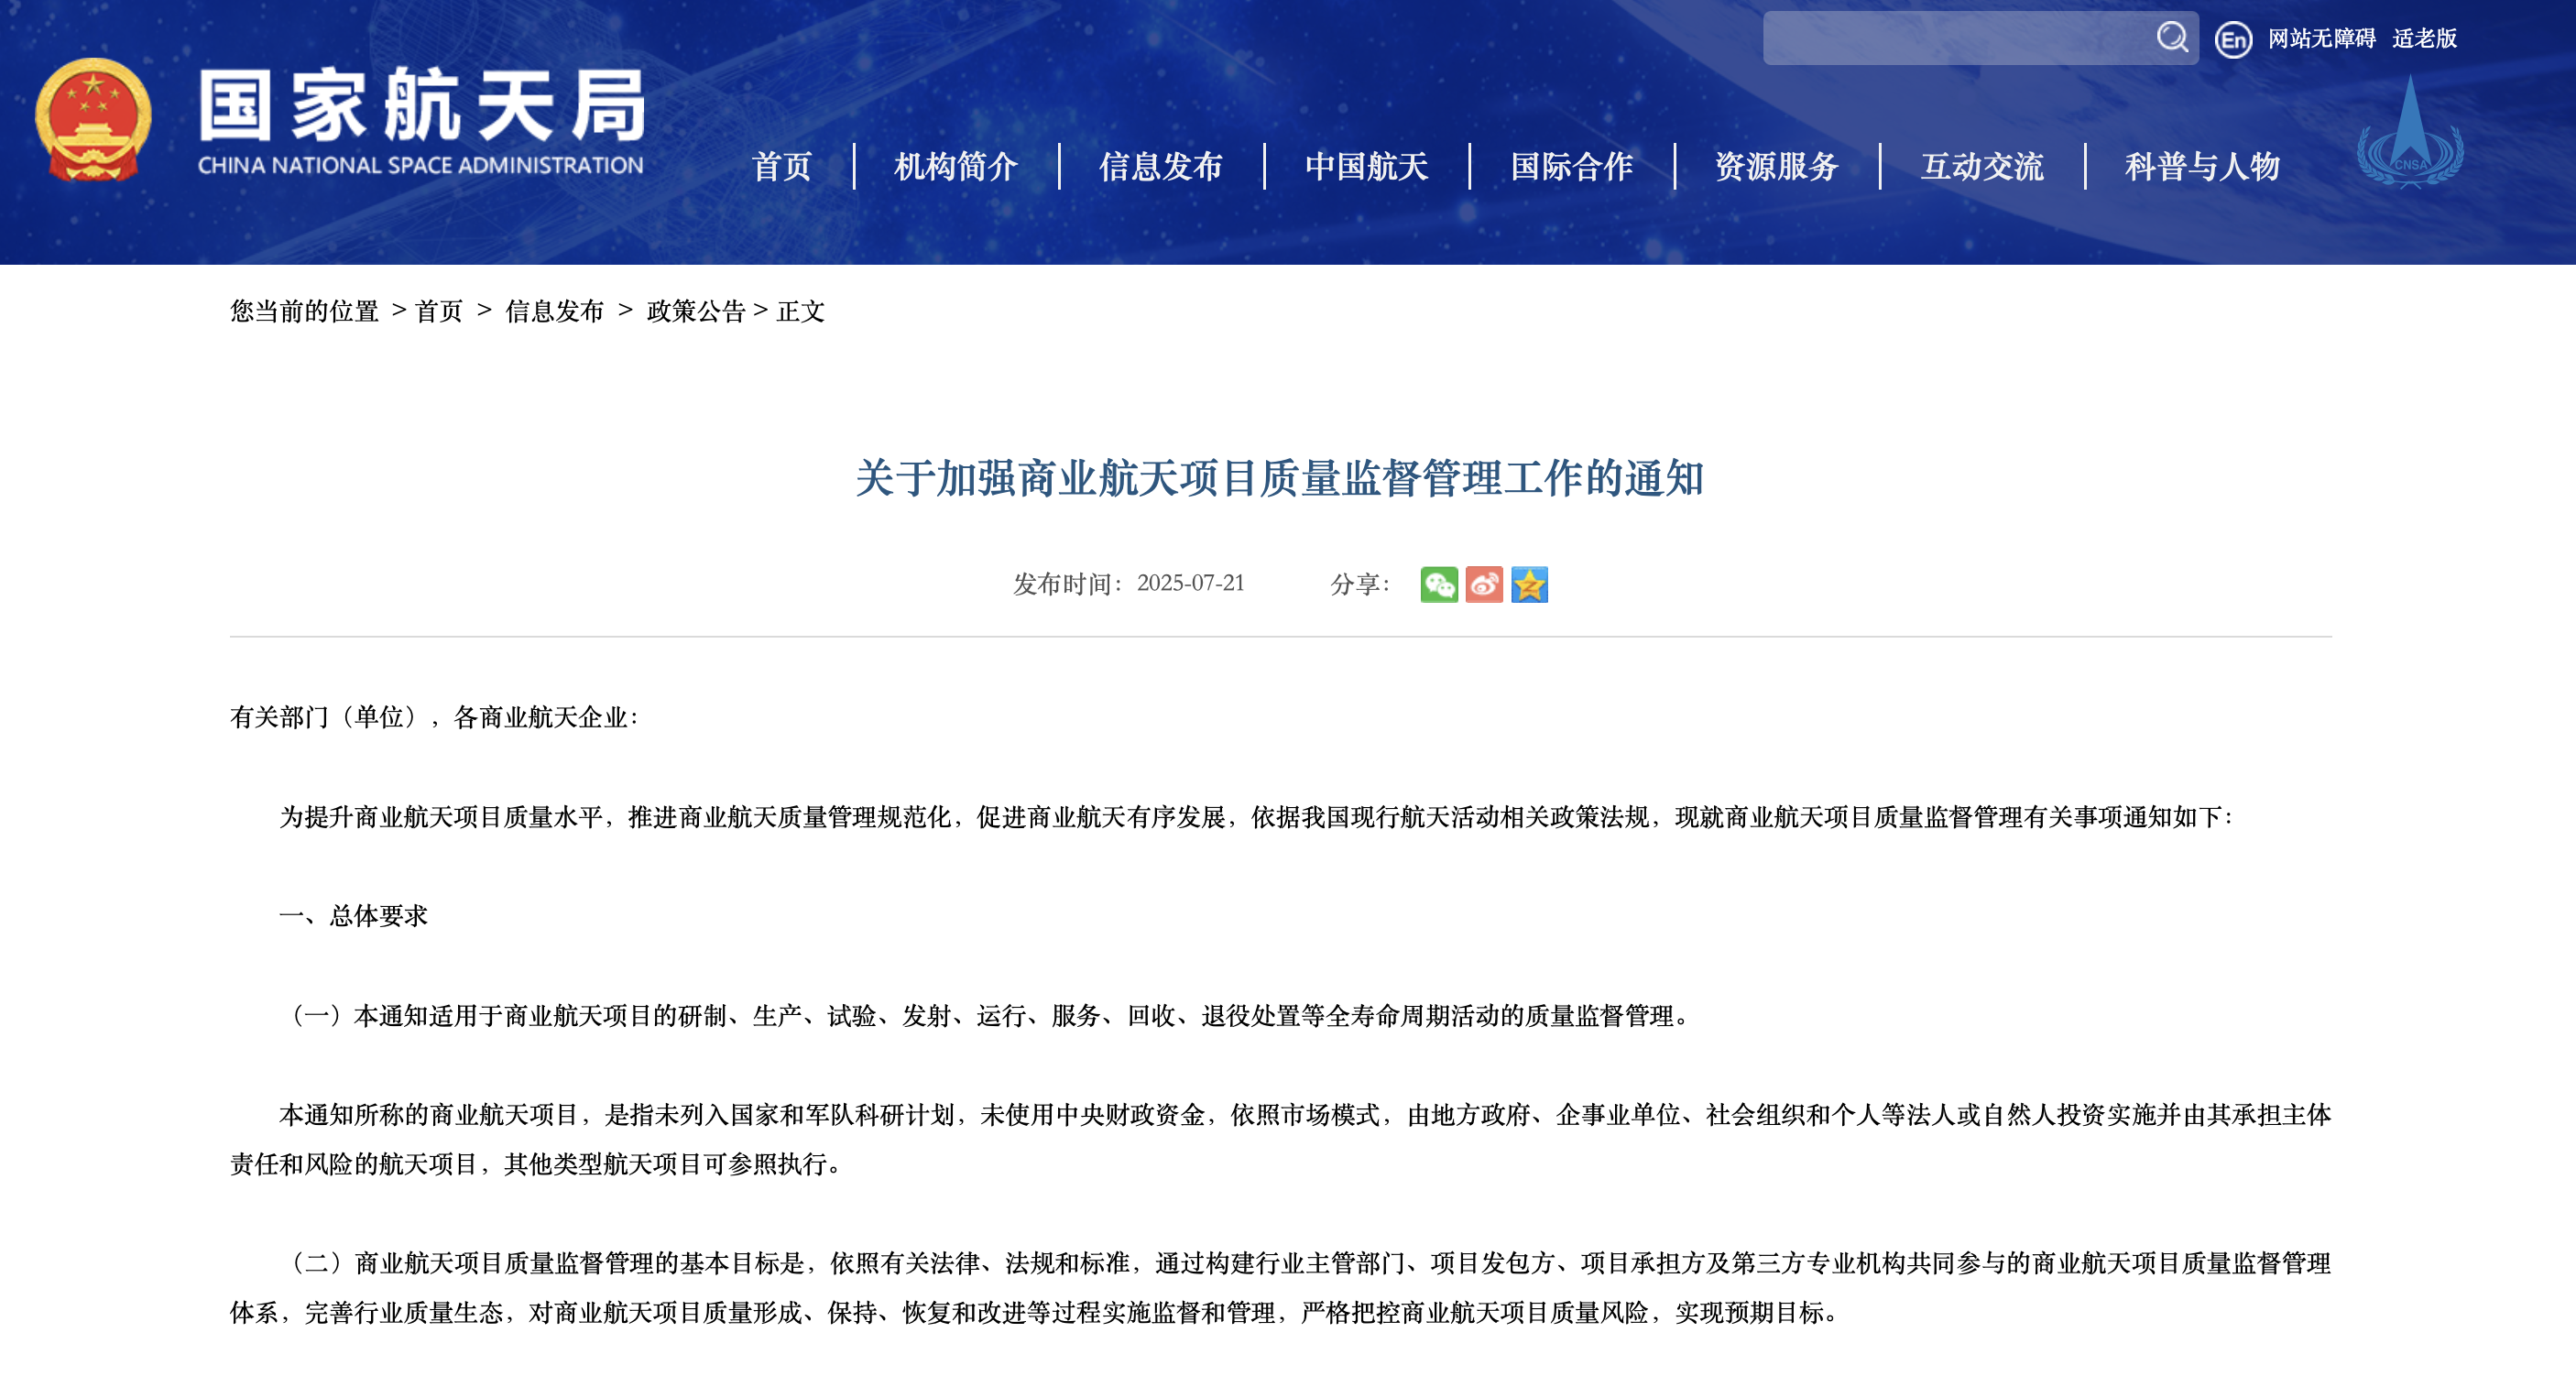The height and width of the screenshot is (1387, 2576).
Task: Click the national emblem logo
Action: tap(93, 120)
